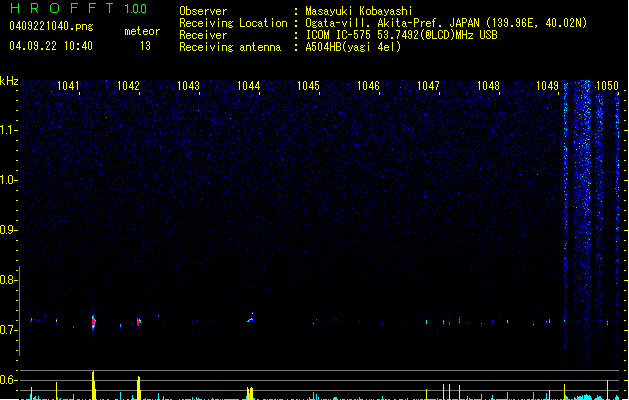Click the 'meteor' count label

click(142, 31)
